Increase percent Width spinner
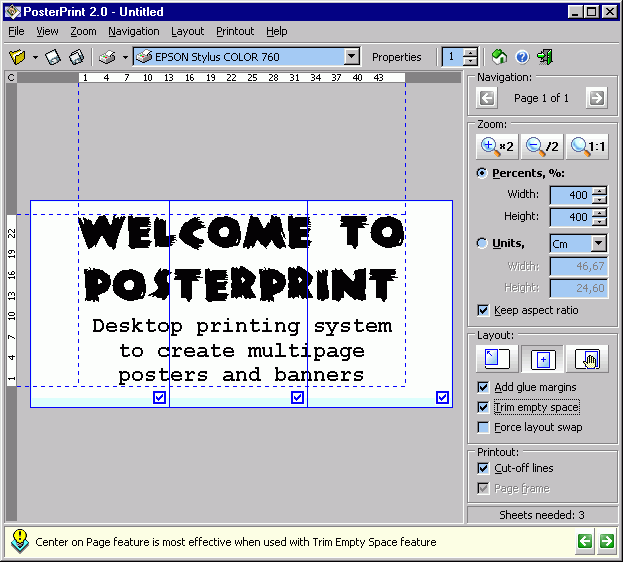The width and height of the screenshot is (623, 562). (599, 190)
